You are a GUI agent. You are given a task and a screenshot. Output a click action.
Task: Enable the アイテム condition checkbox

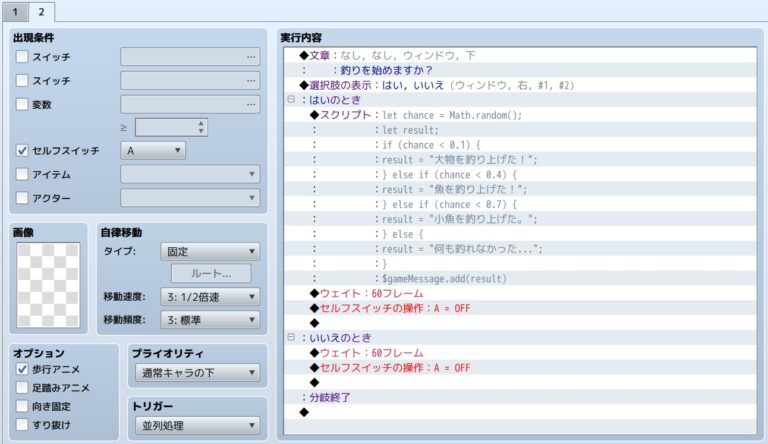coord(23,174)
